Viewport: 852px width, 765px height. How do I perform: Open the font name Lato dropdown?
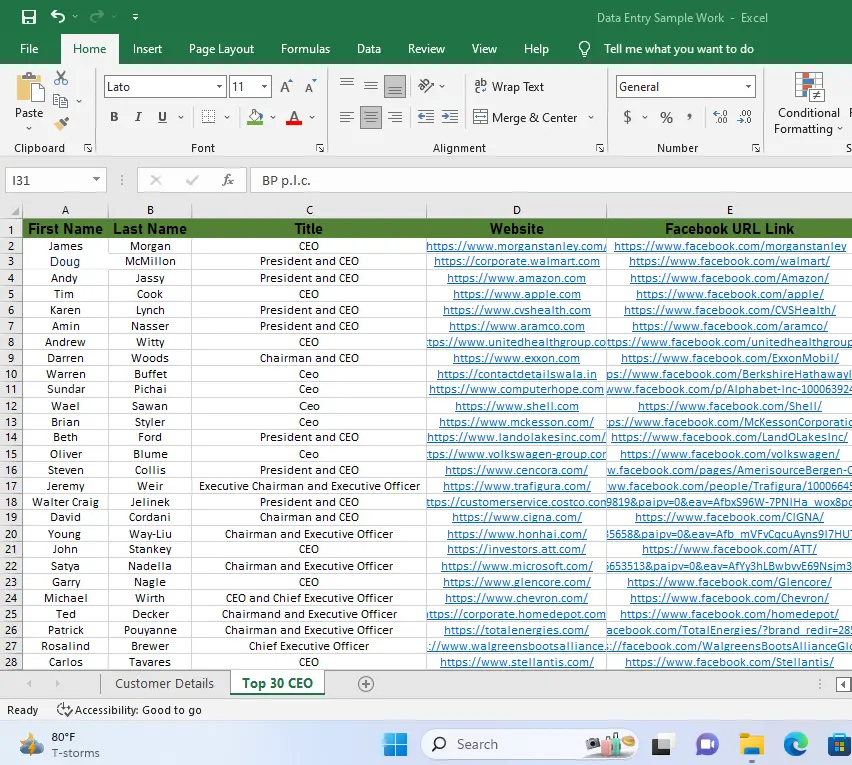point(219,87)
